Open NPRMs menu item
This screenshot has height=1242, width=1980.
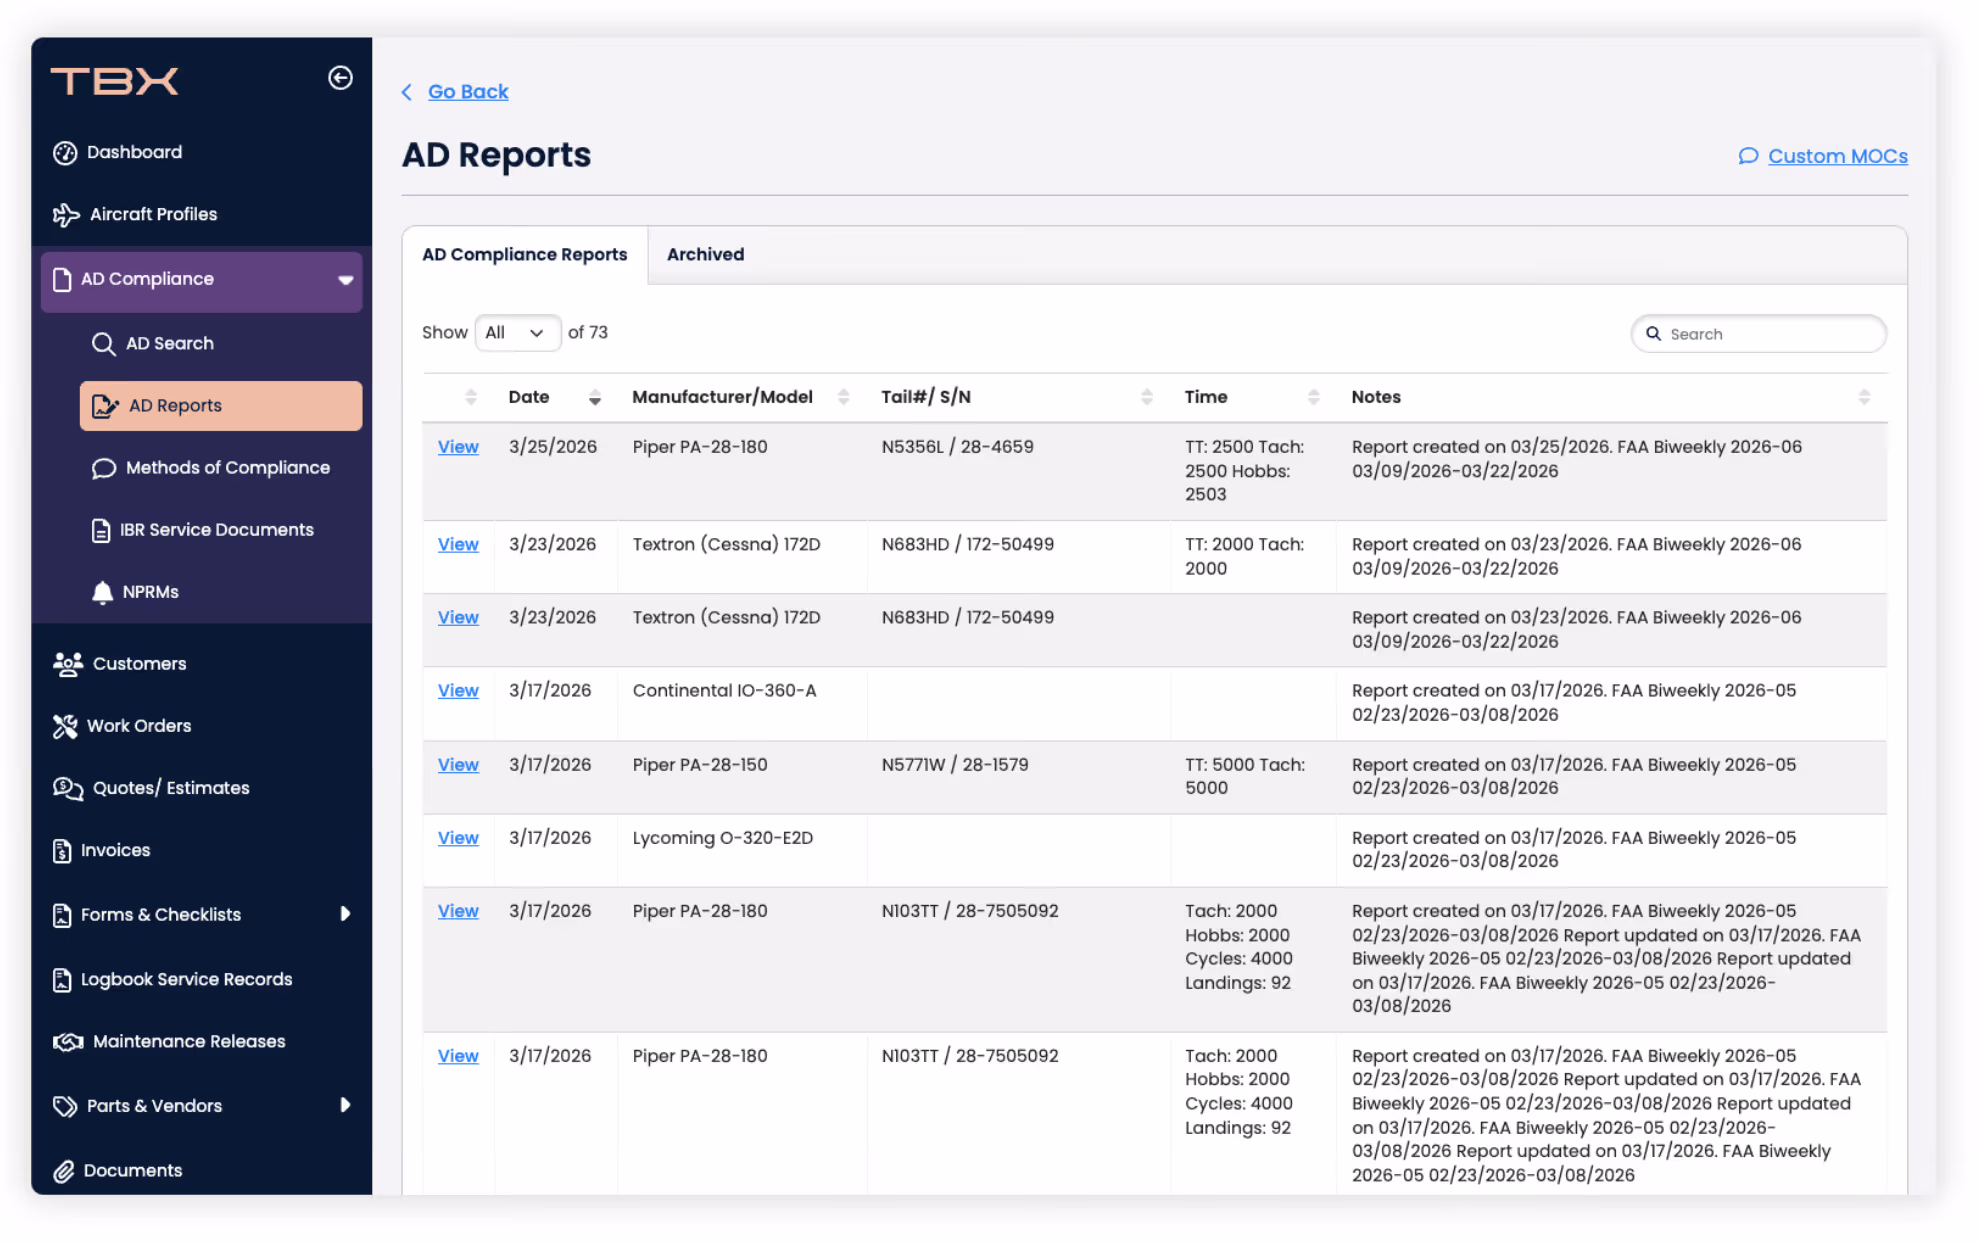point(150,593)
